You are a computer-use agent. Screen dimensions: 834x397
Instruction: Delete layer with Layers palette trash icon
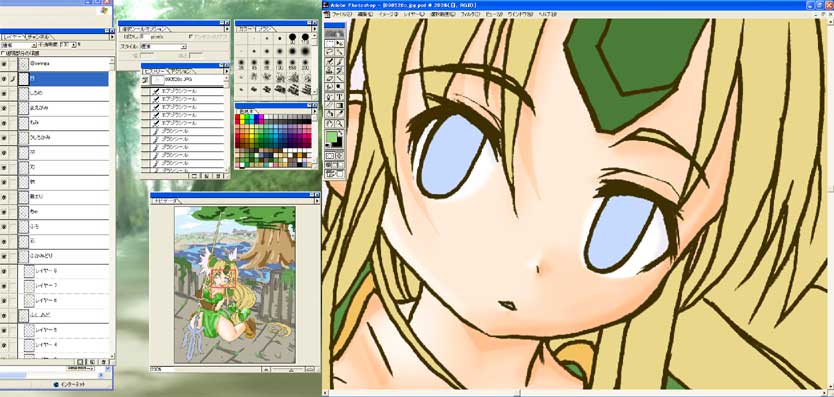tap(104, 361)
